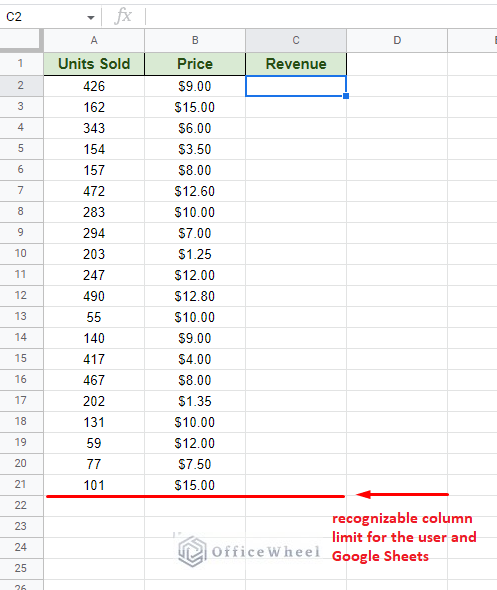The height and width of the screenshot is (590, 497).
Task: Select cell with units sold 490
Action: (x=94, y=296)
